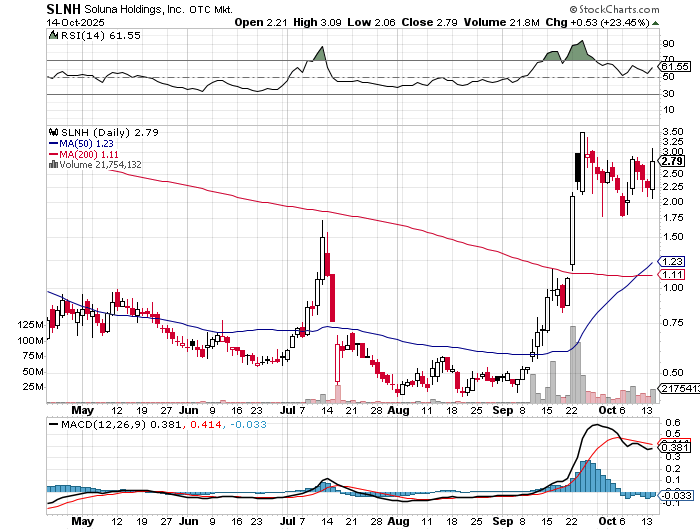700x530 pixels.
Task: Click the Aug label under the price chart
Action: click(398, 410)
